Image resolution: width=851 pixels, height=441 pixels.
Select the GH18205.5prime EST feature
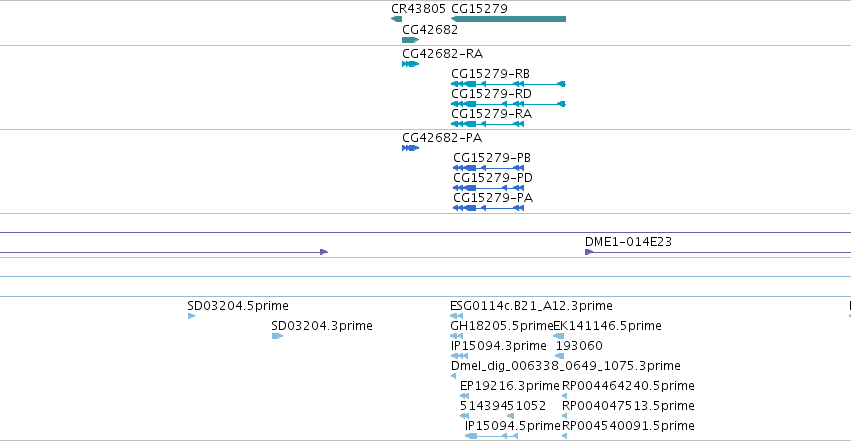coord(456,336)
